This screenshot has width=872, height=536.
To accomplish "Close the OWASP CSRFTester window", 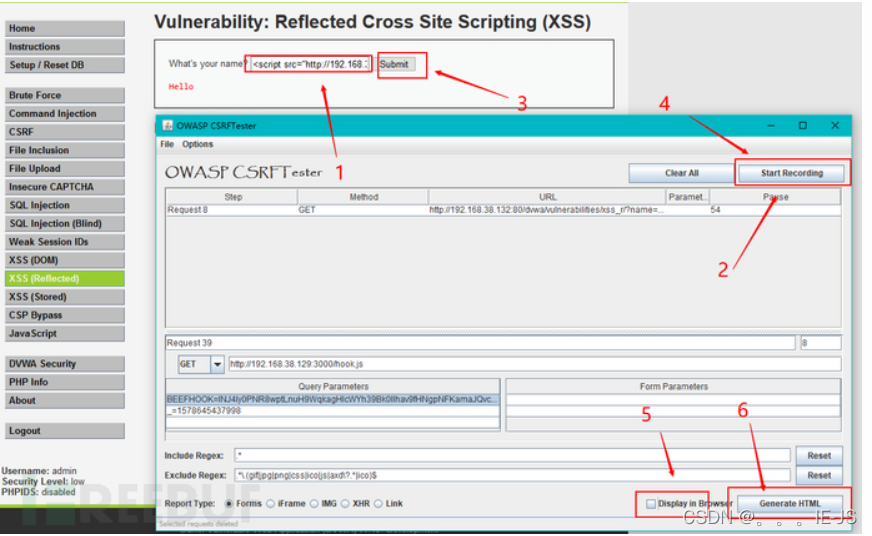I will [835, 126].
